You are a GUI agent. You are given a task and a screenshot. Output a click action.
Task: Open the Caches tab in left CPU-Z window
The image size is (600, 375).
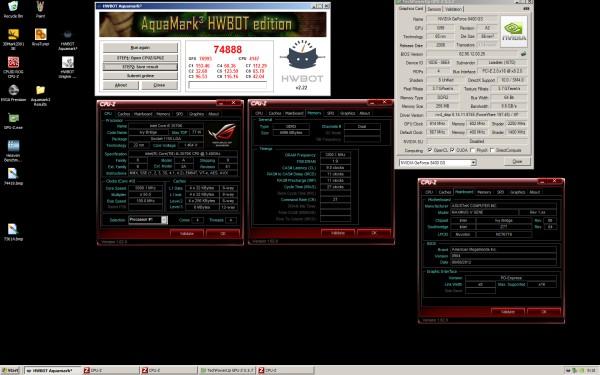click(x=124, y=114)
